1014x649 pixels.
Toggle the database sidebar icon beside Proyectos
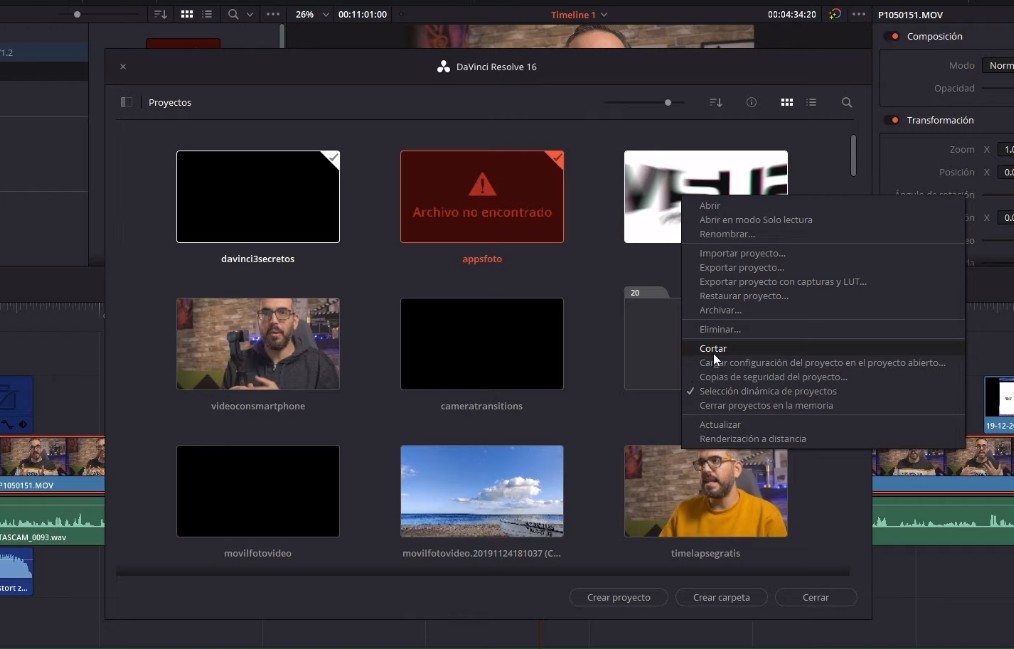tap(126, 102)
